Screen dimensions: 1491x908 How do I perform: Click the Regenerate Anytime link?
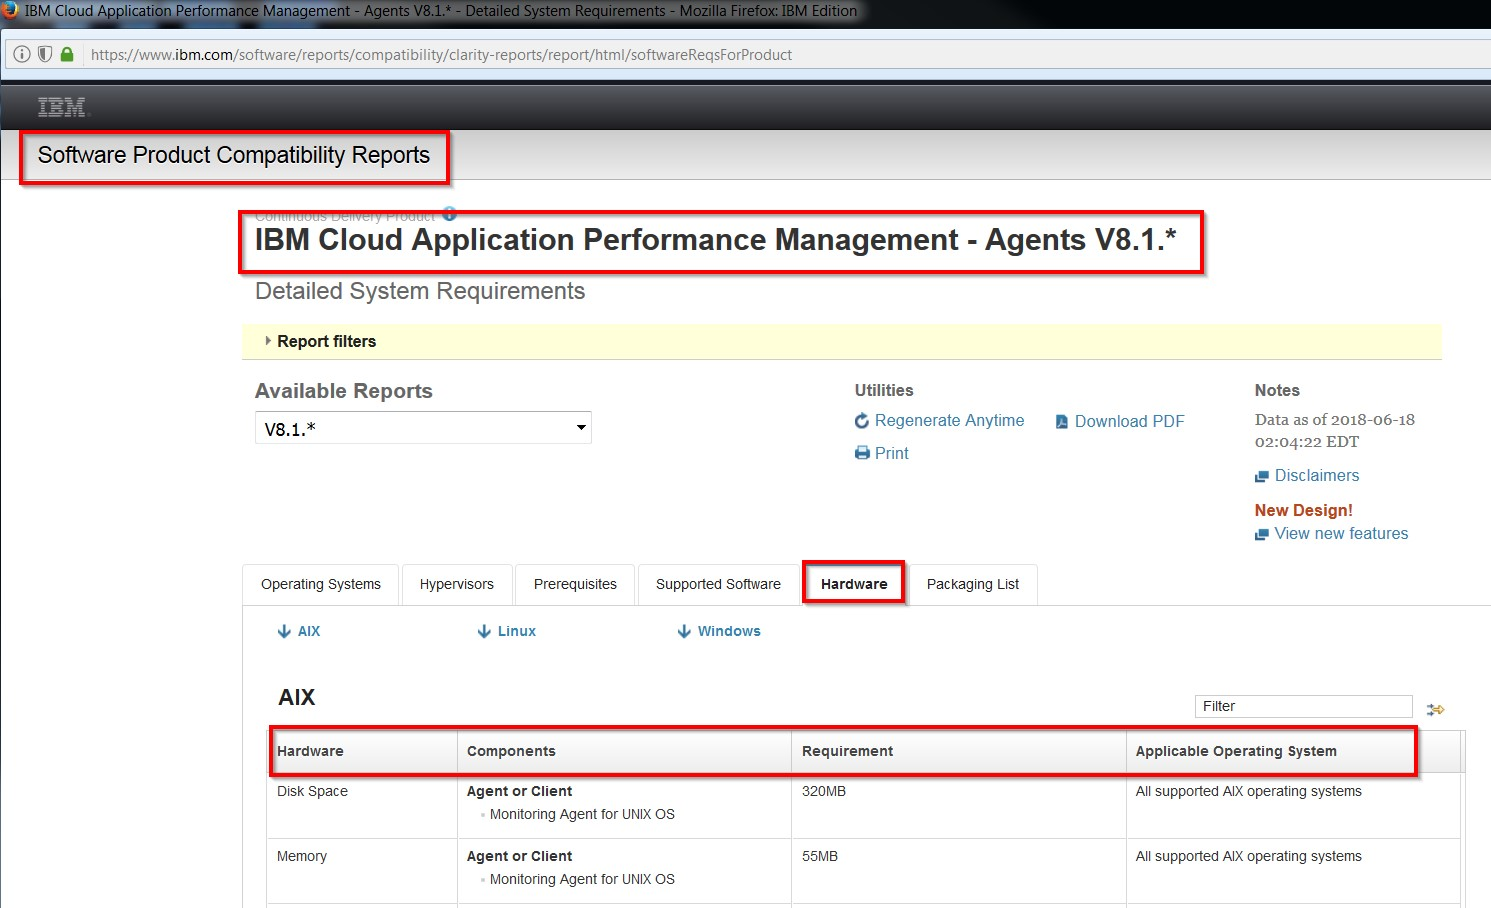pyautogui.click(x=949, y=421)
